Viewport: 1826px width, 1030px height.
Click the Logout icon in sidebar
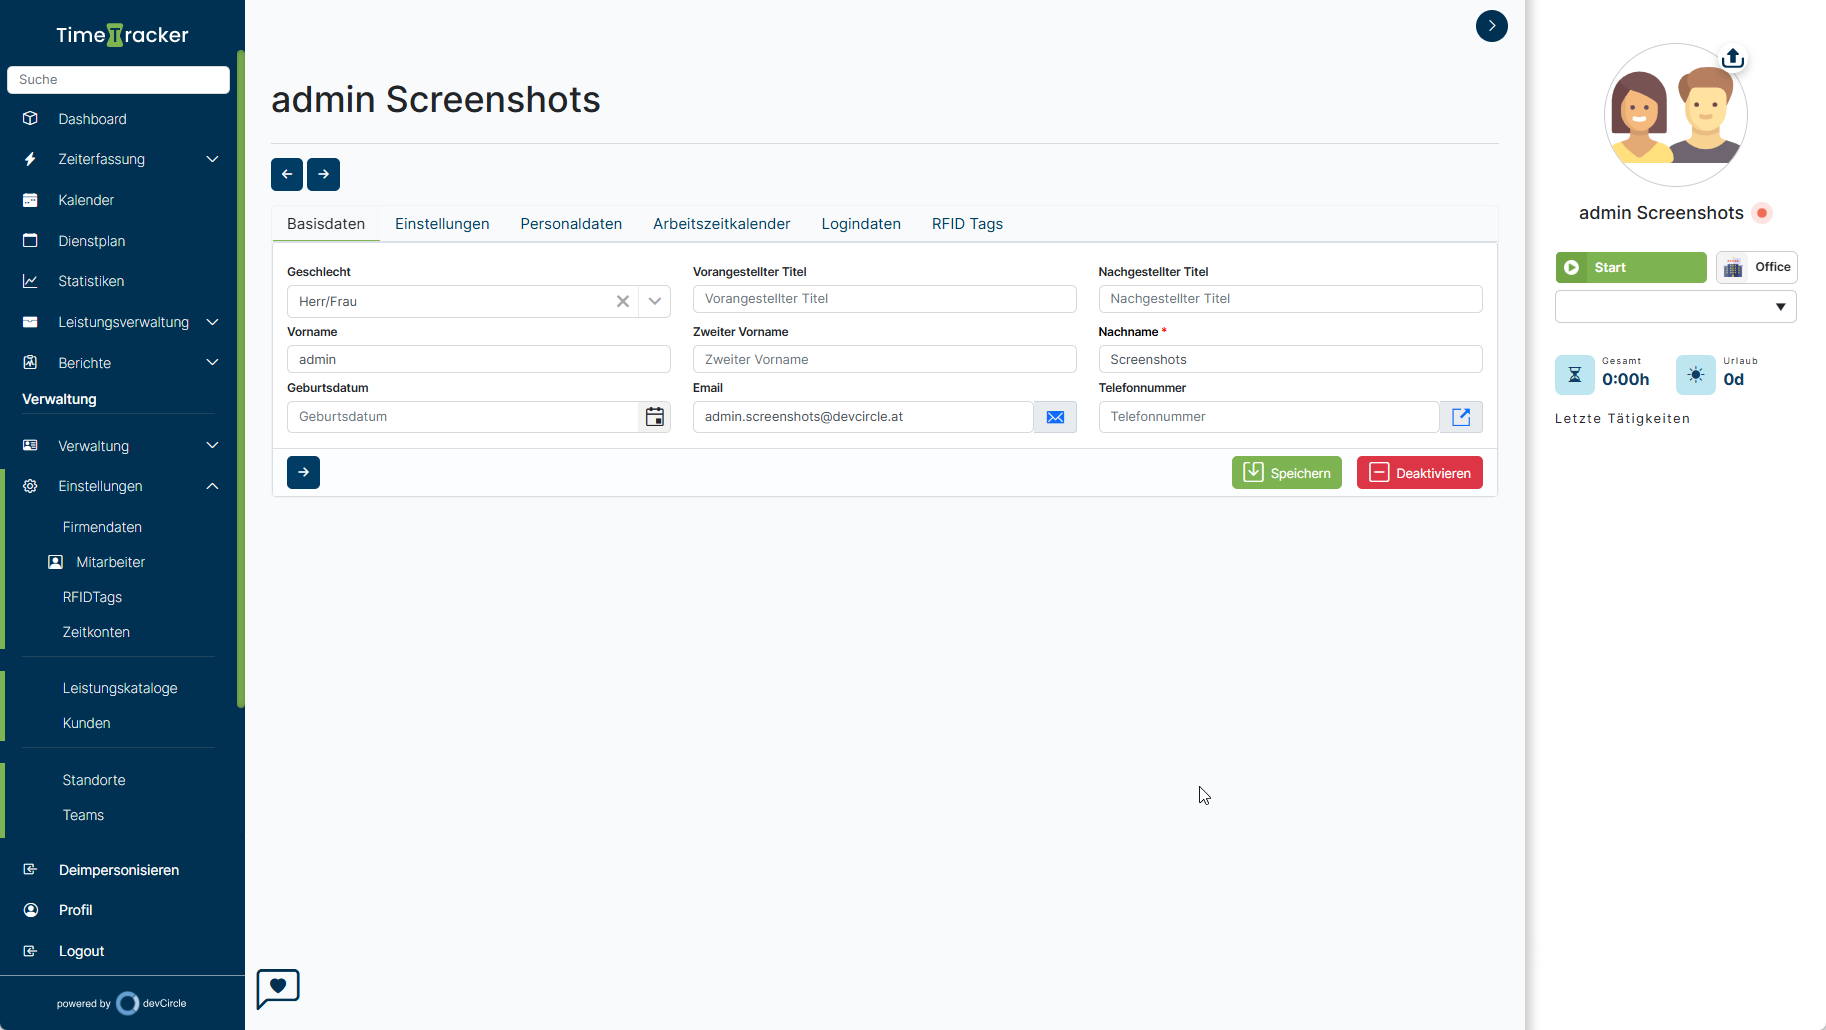tap(30, 951)
